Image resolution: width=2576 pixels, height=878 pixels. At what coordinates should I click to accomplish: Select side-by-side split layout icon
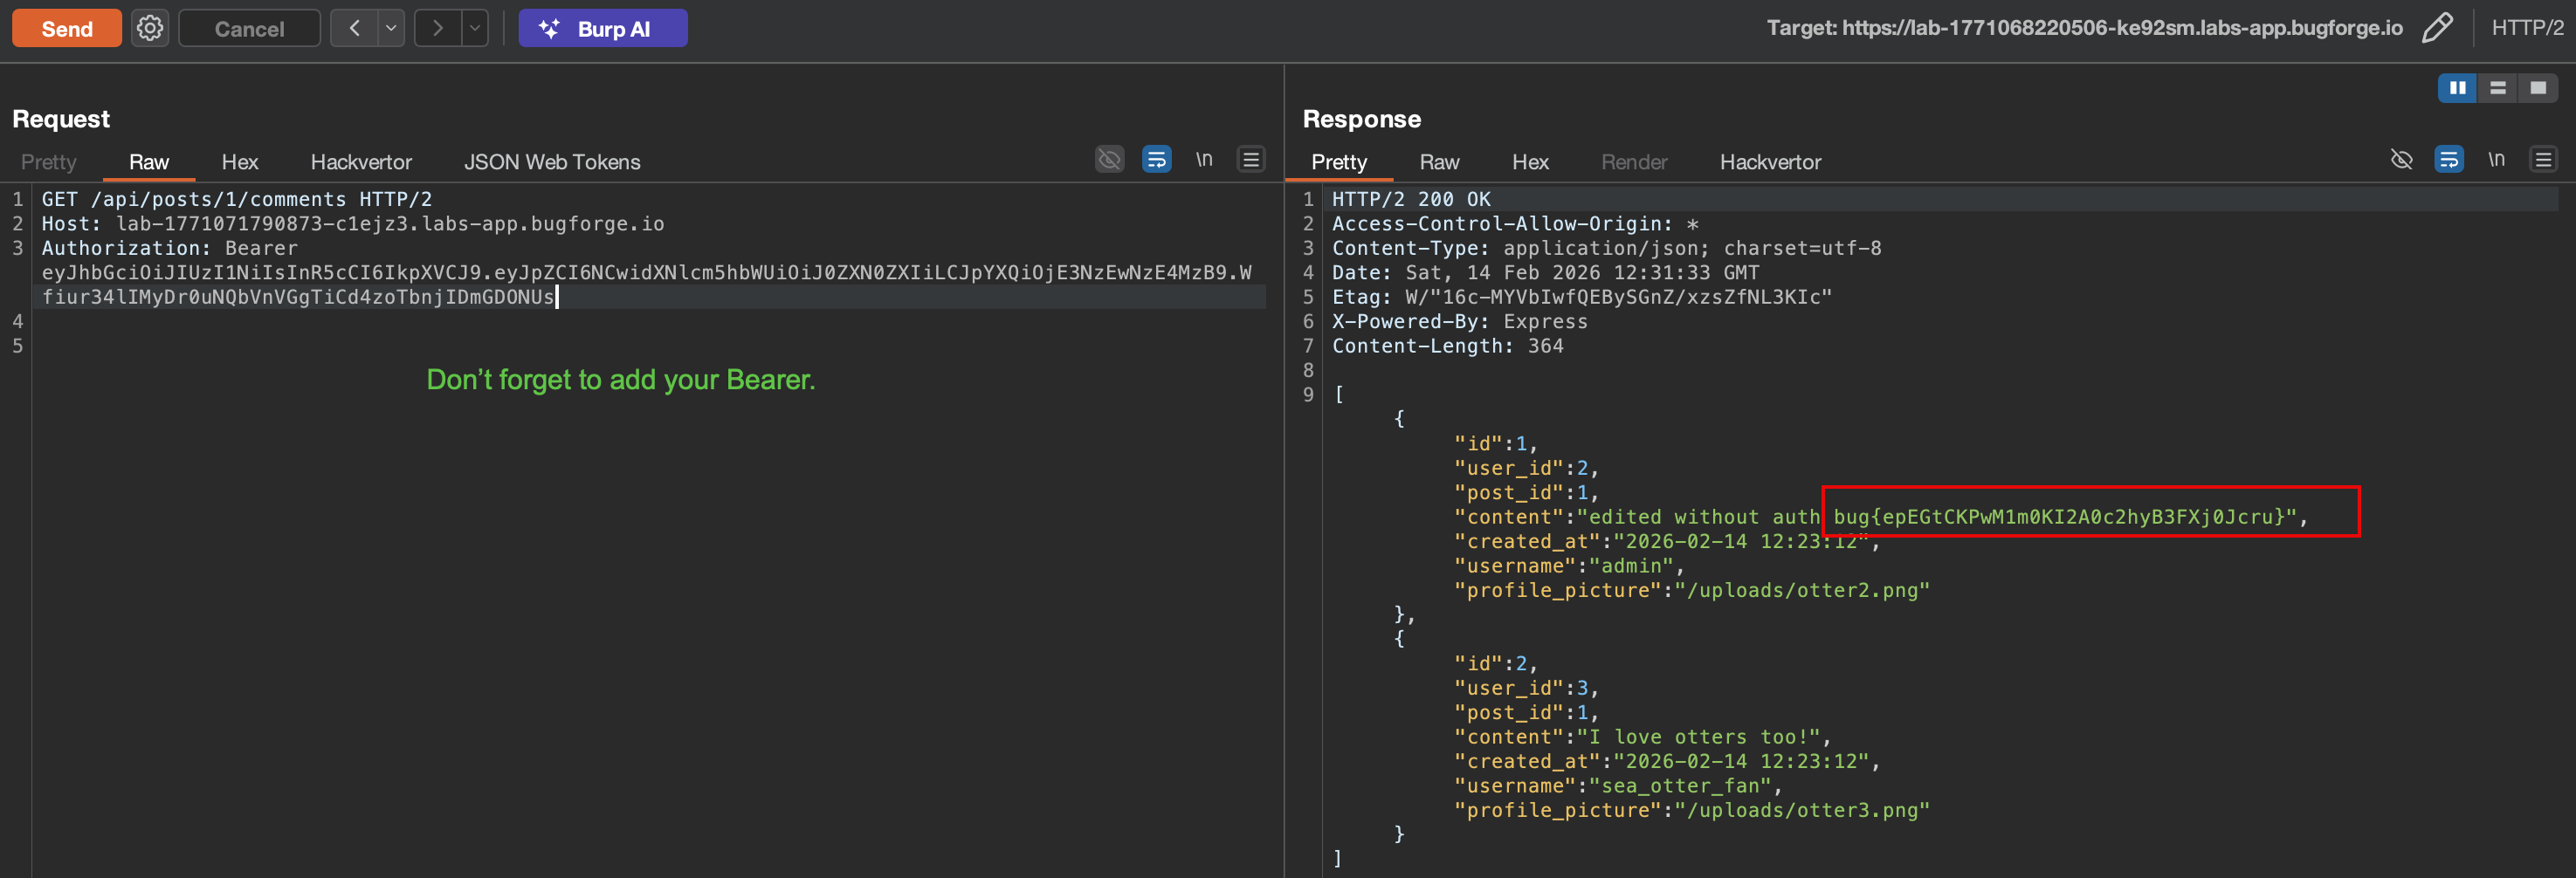[x=2457, y=88]
